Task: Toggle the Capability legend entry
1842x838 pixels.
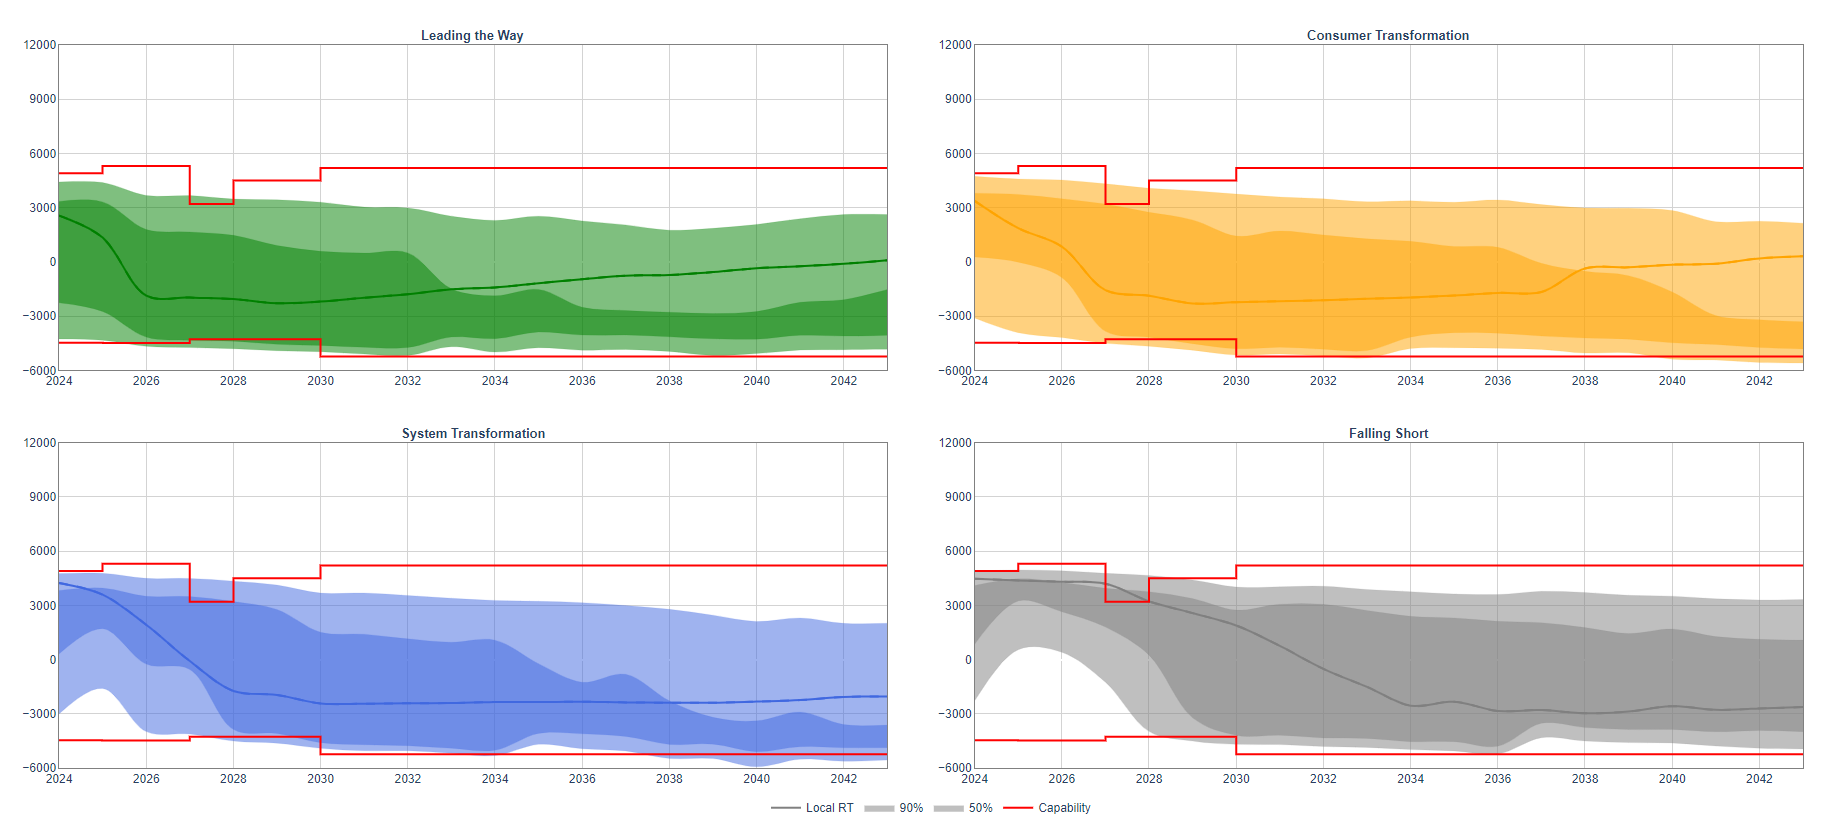Action: pyautogui.click(x=1047, y=808)
